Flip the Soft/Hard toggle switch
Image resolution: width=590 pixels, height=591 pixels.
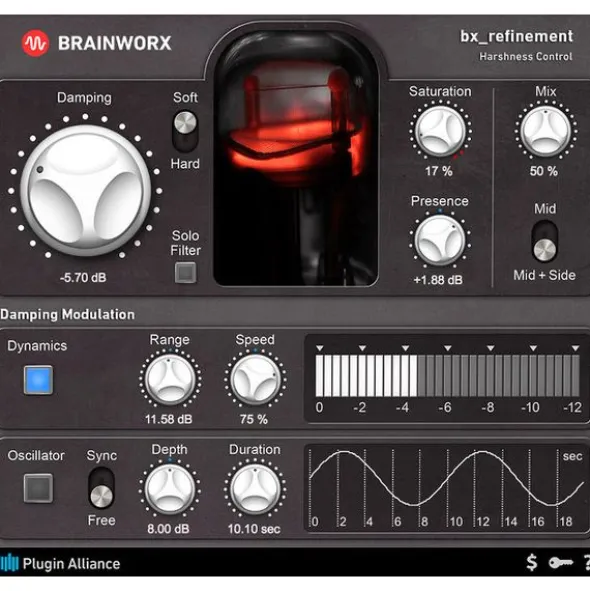(185, 131)
